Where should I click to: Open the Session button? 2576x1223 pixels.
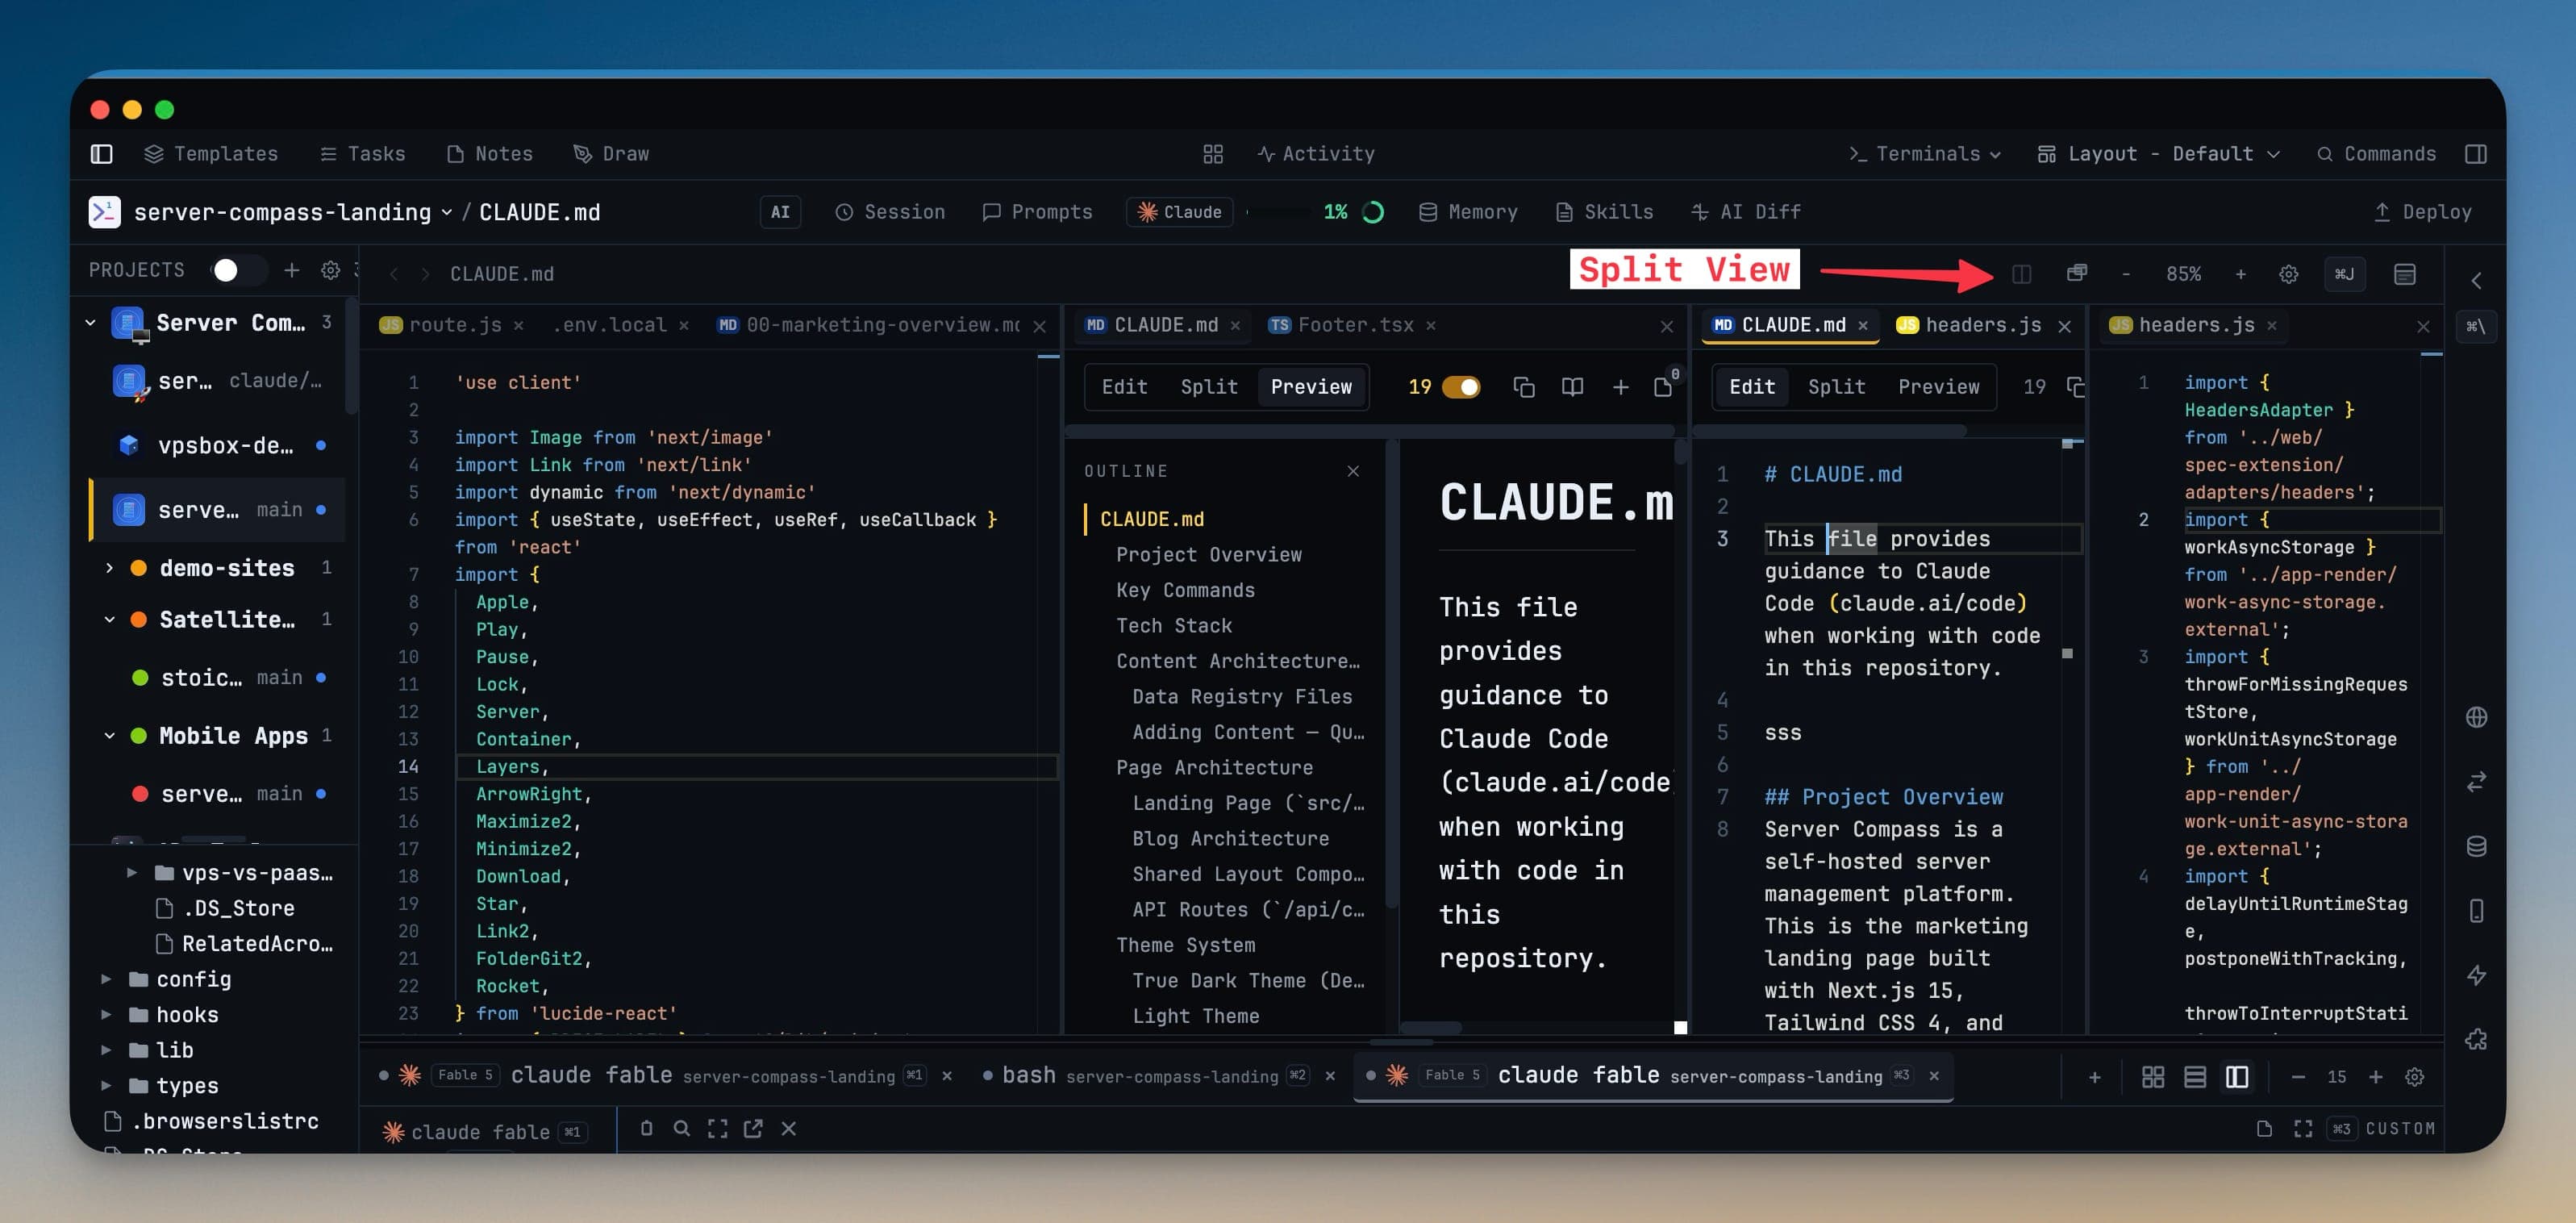pos(889,212)
